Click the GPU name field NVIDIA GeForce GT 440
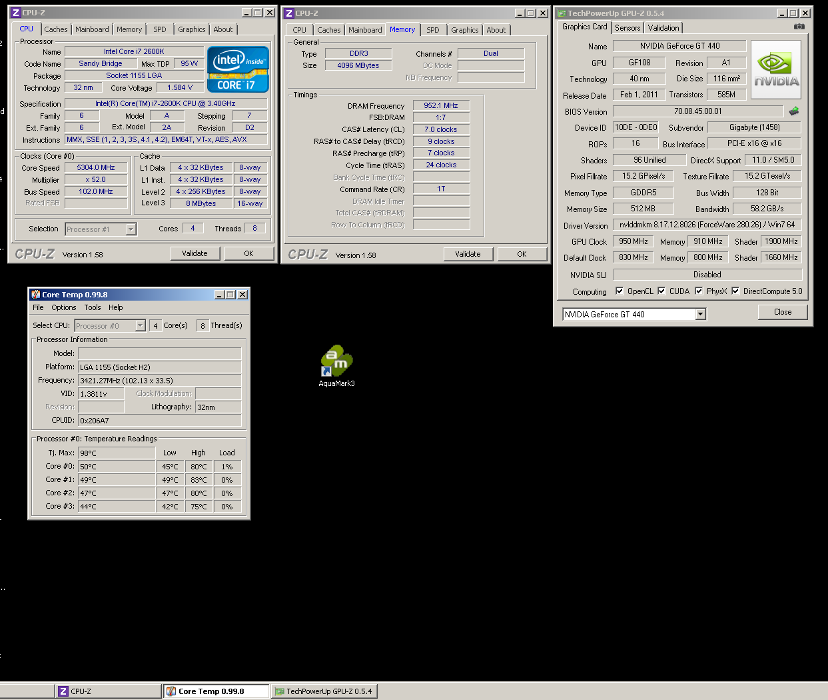The image size is (828, 700). point(680,46)
